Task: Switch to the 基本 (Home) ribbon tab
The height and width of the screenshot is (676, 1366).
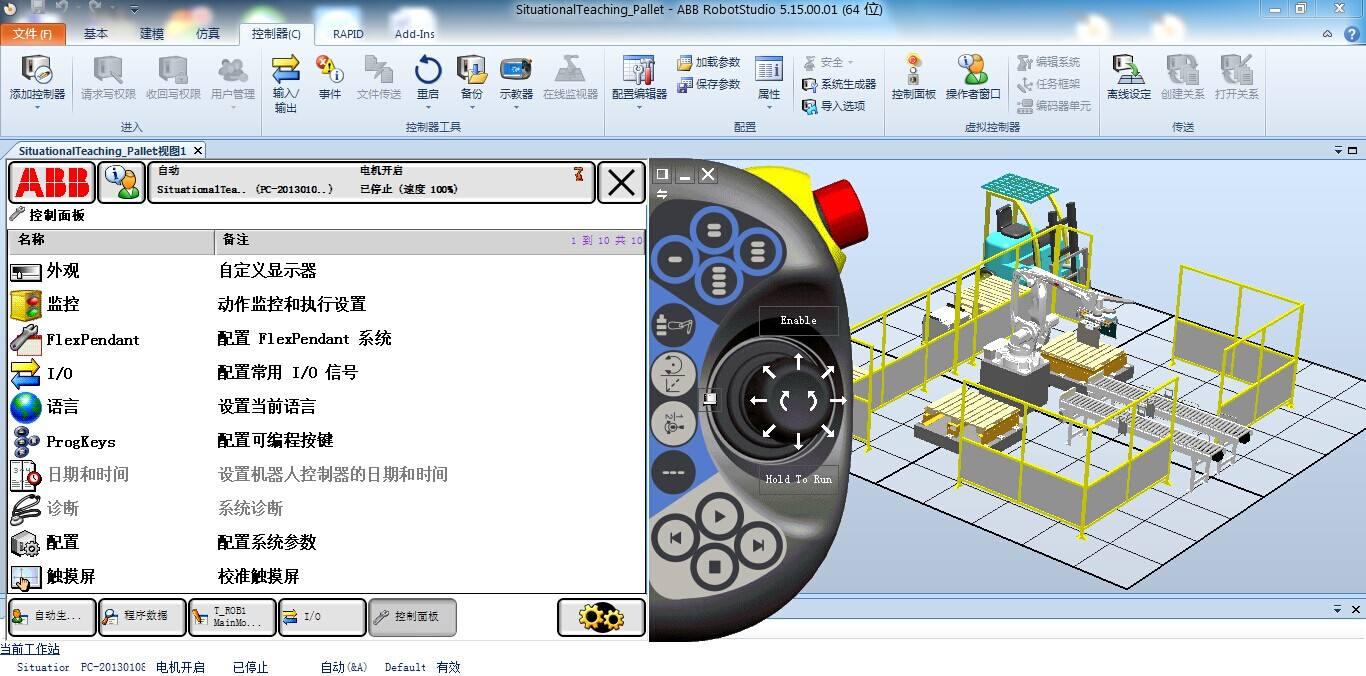Action: 96,34
